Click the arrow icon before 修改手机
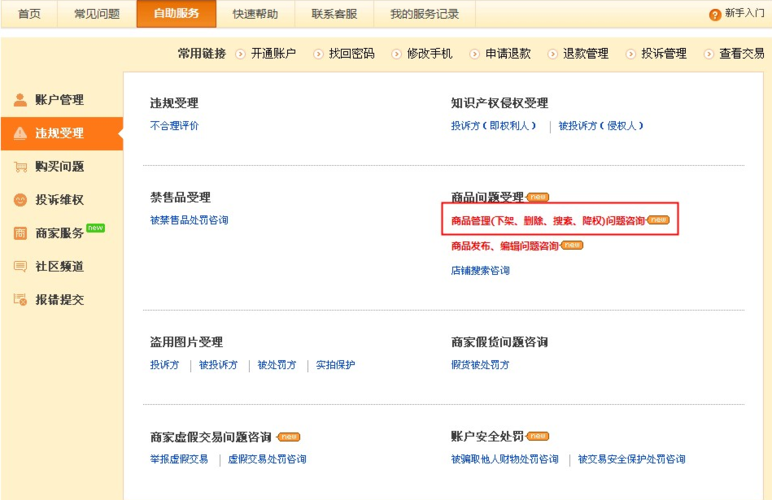This screenshot has width=772, height=500. [x=396, y=54]
